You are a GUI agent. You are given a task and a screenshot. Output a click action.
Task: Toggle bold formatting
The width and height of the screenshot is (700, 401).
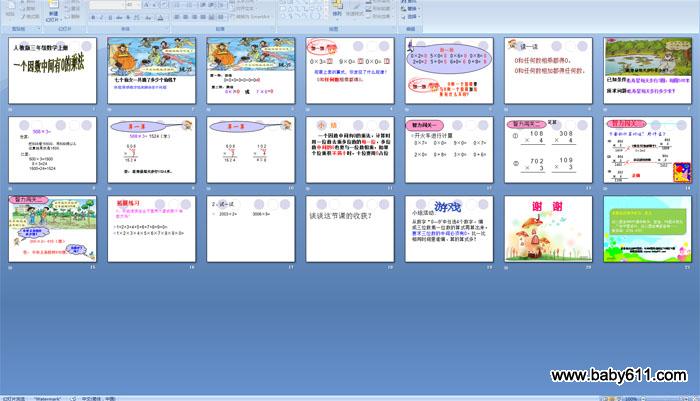(x=93, y=18)
